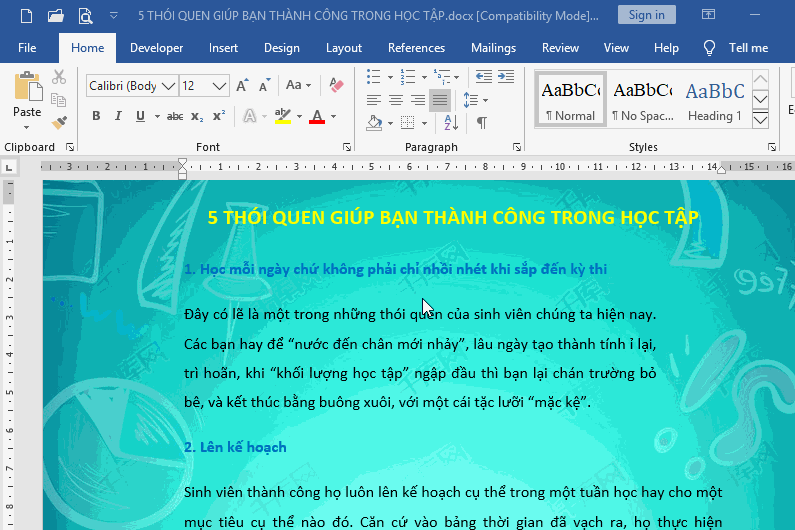
Task: Click the Sign in button
Action: [x=646, y=15]
